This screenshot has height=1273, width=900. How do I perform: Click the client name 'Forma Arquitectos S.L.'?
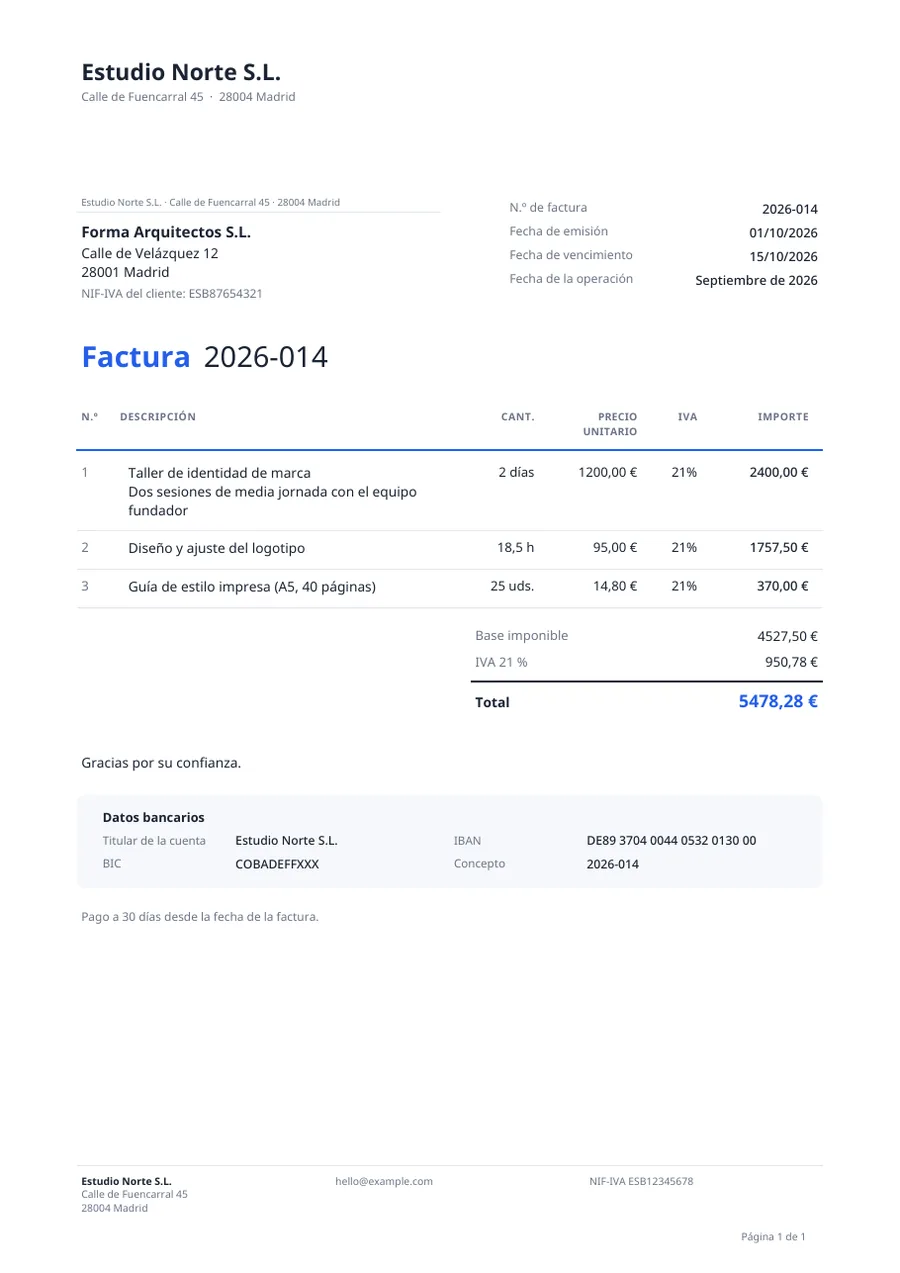point(166,233)
